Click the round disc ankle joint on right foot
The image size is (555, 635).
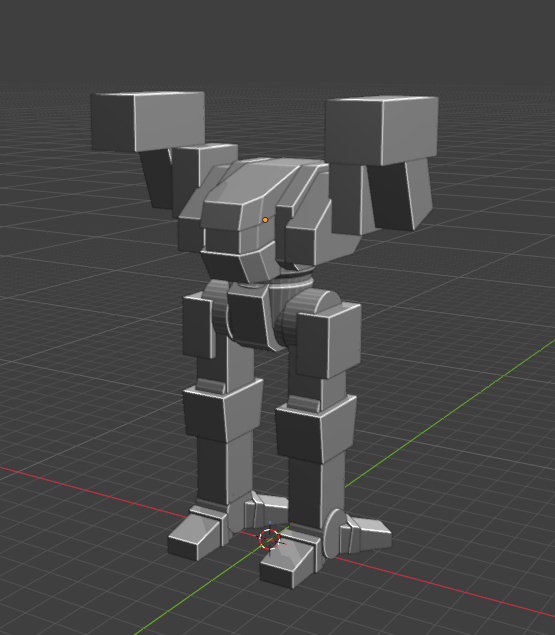pos(333,534)
